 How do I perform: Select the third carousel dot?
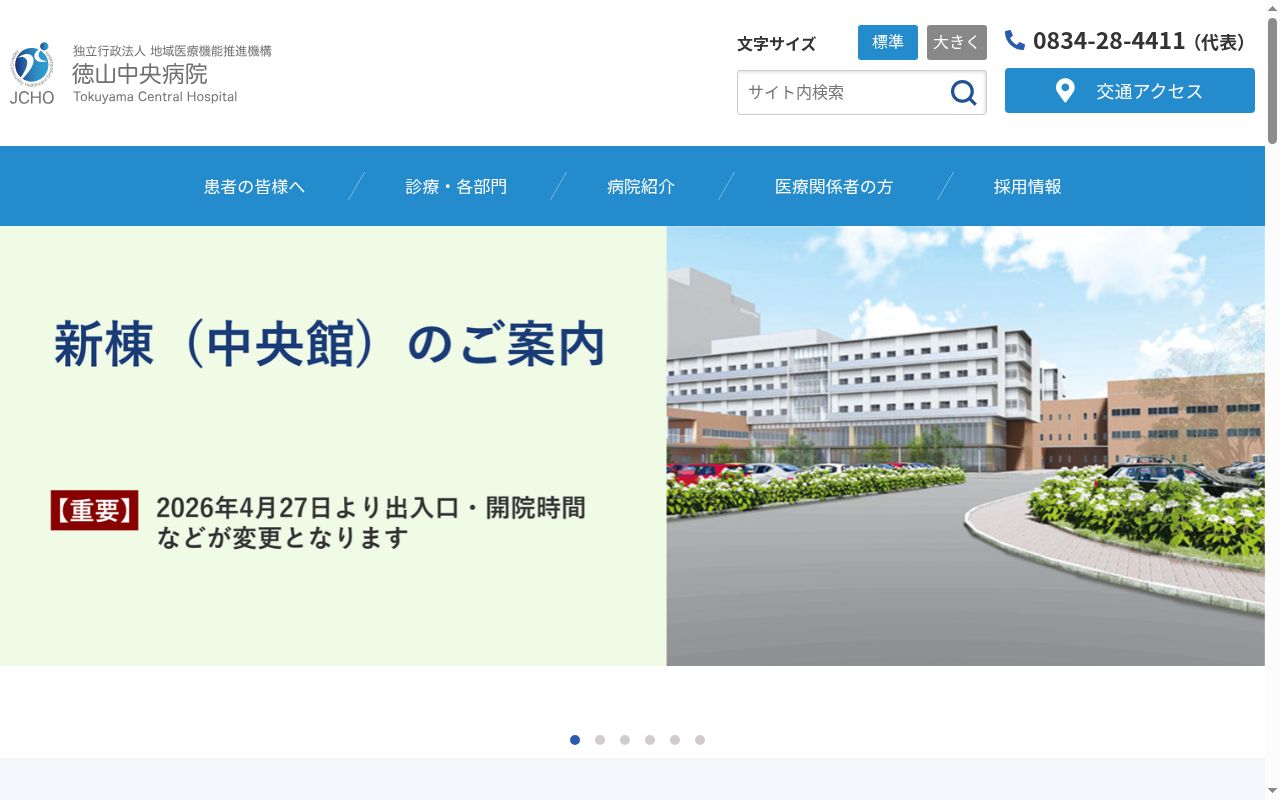pyautogui.click(x=625, y=740)
